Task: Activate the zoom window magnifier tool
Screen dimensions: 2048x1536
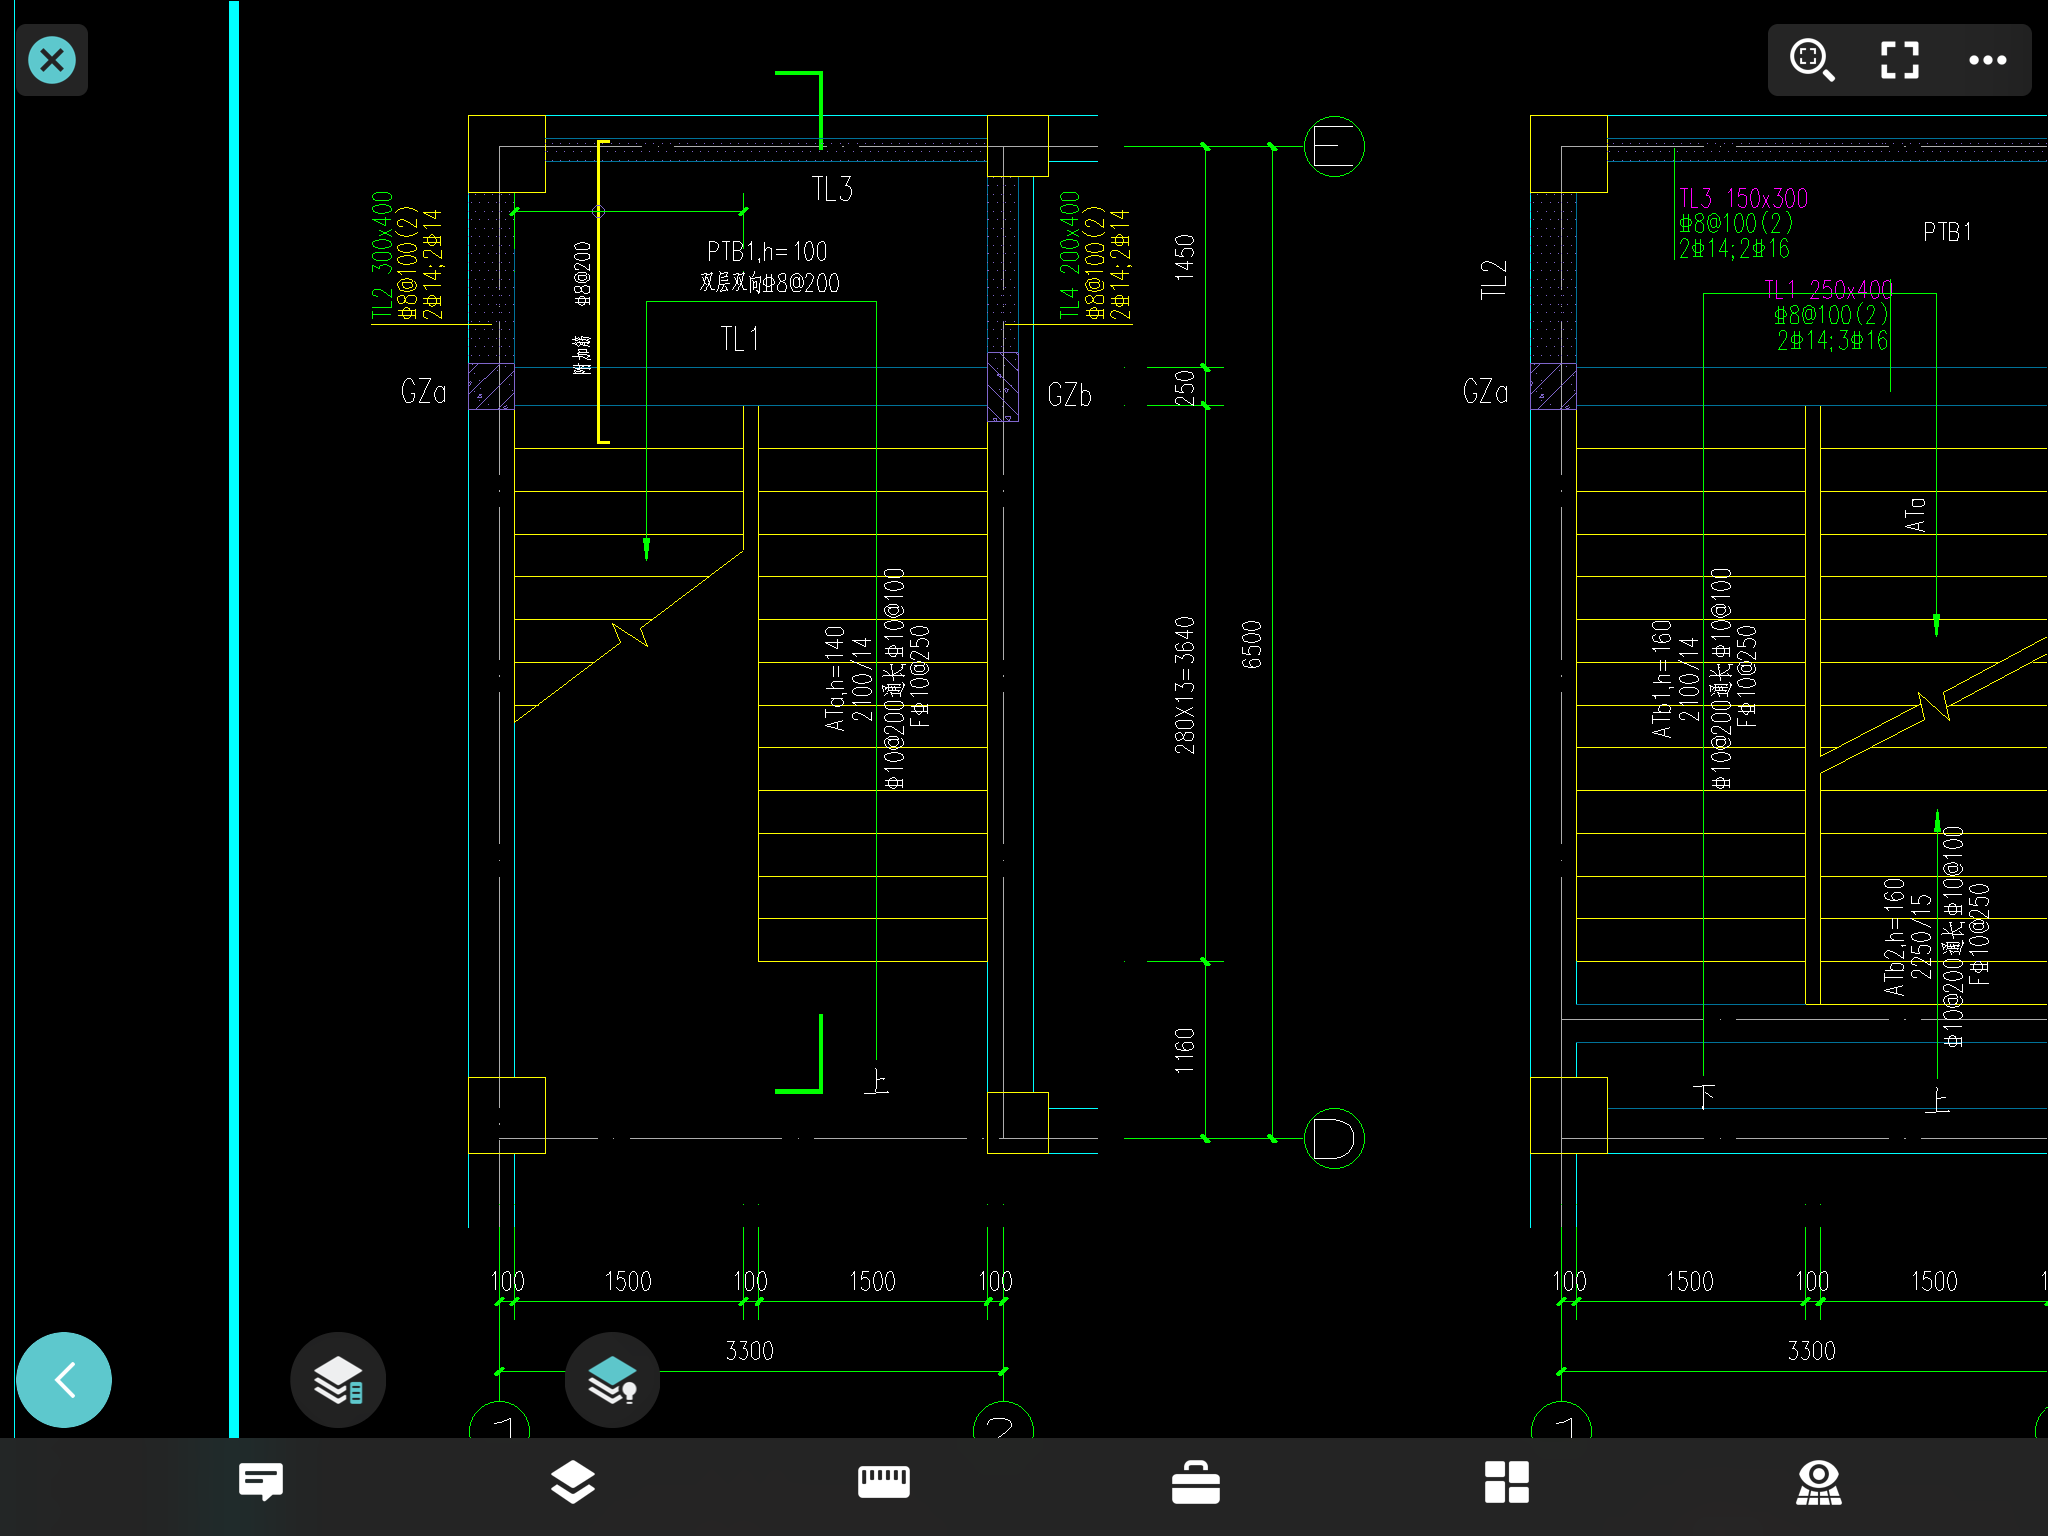Action: click(x=1811, y=60)
